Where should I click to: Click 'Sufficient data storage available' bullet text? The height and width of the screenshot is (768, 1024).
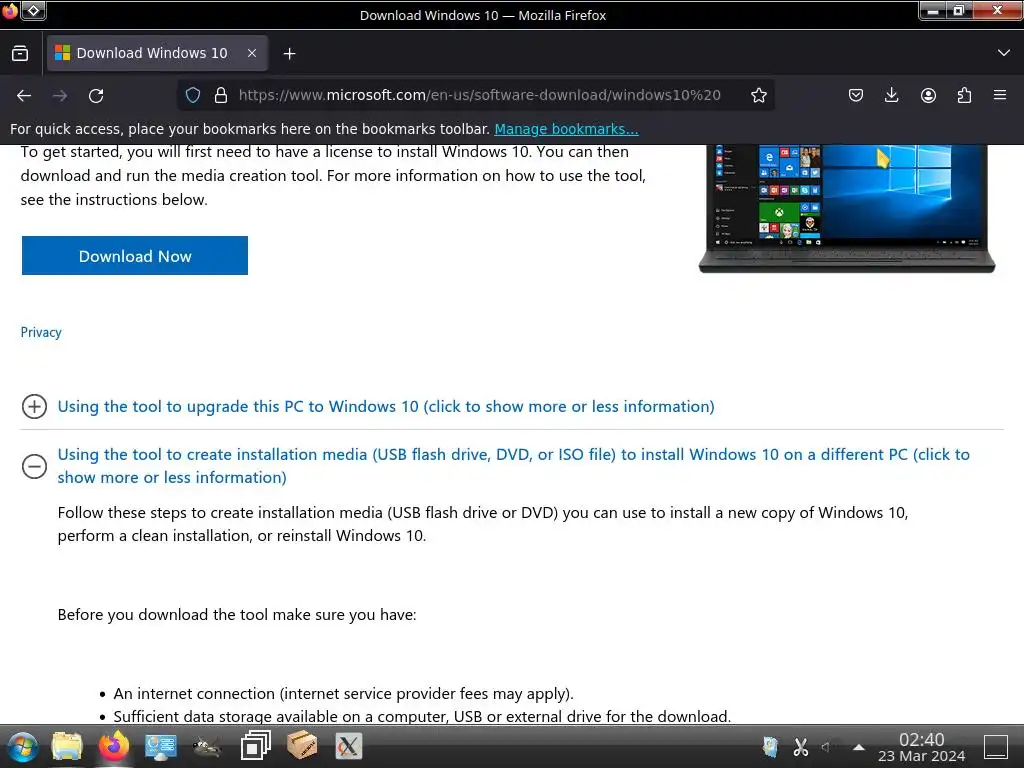tap(423, 716)
